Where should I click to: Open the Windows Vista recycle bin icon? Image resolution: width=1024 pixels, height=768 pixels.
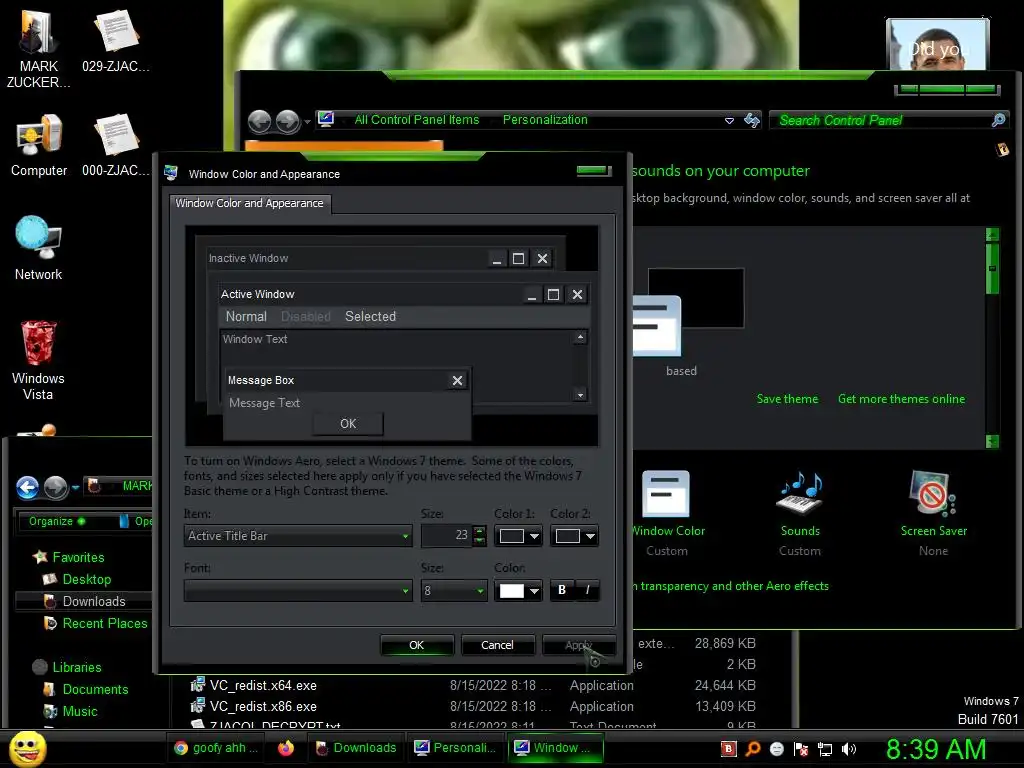38,359
